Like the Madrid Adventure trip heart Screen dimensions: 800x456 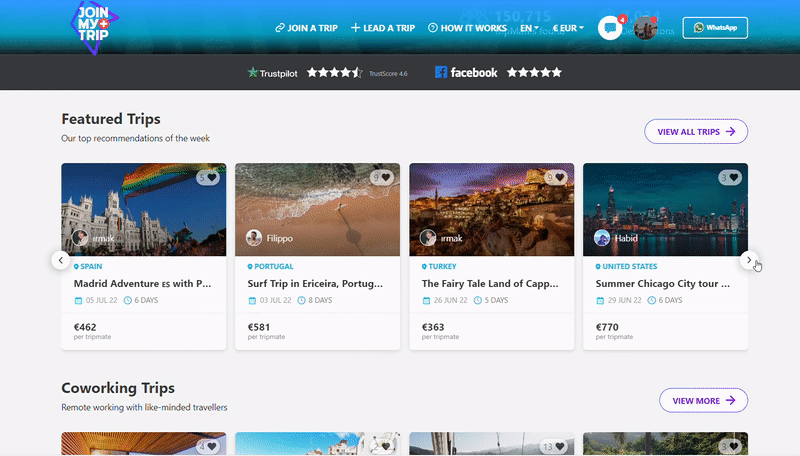tap(212, 178)
